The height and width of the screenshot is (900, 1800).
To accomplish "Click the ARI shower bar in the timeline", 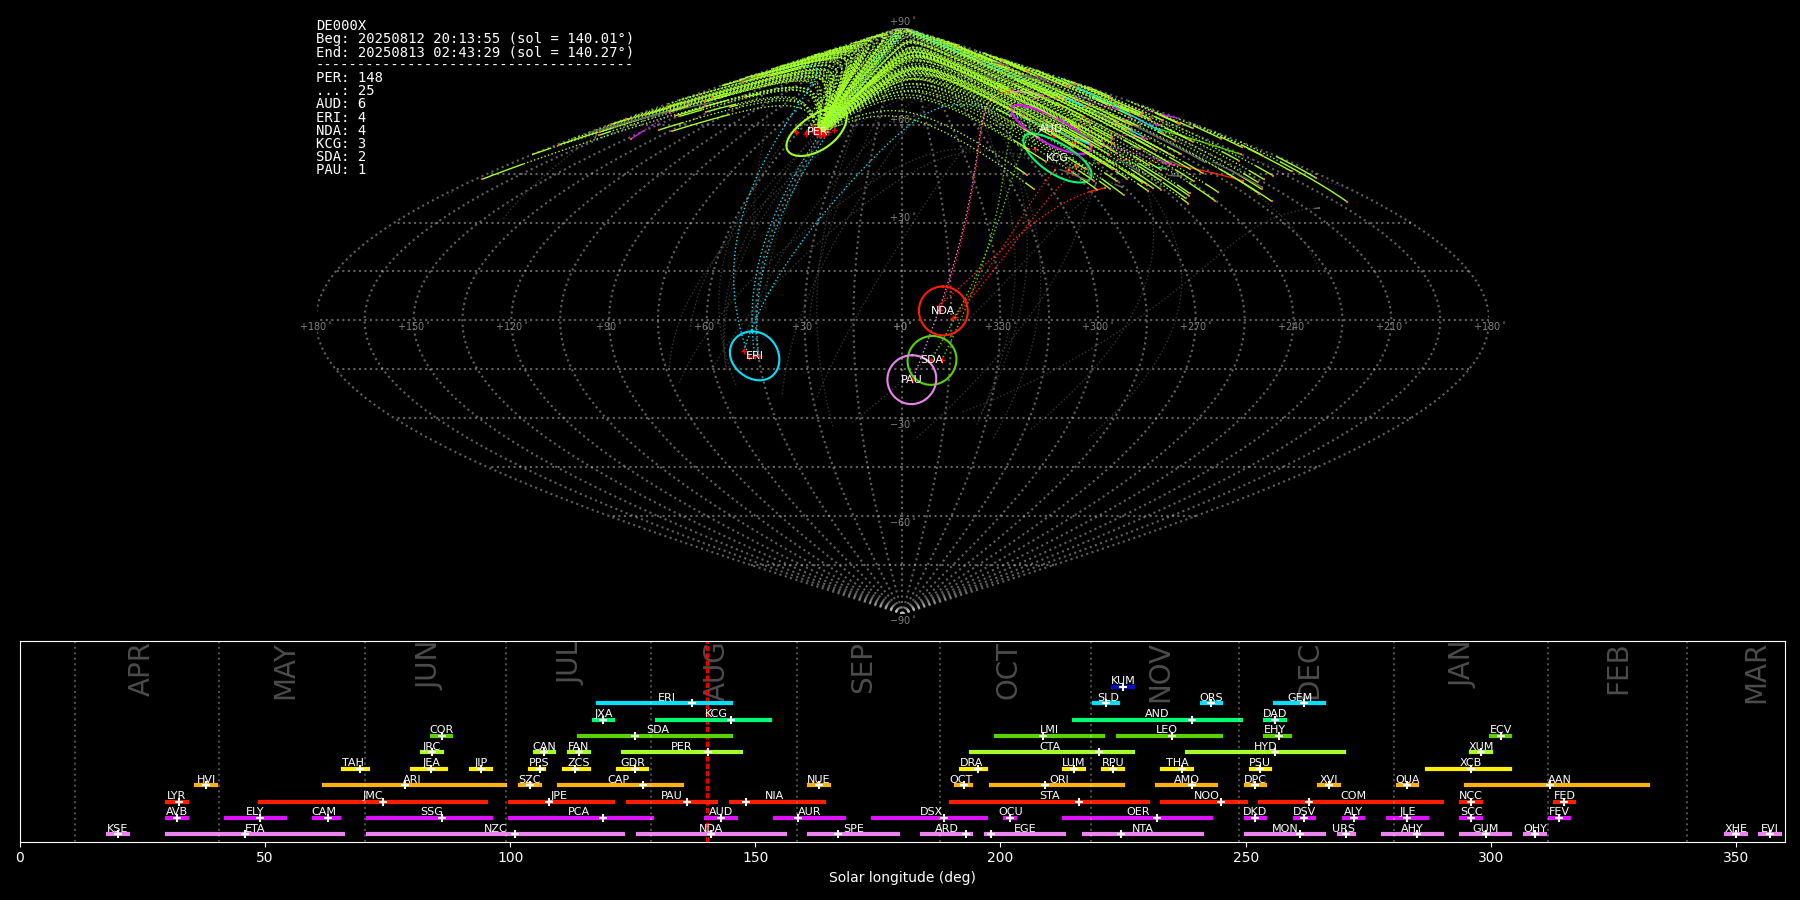I will pyautogui.click(x=414, y=785).
